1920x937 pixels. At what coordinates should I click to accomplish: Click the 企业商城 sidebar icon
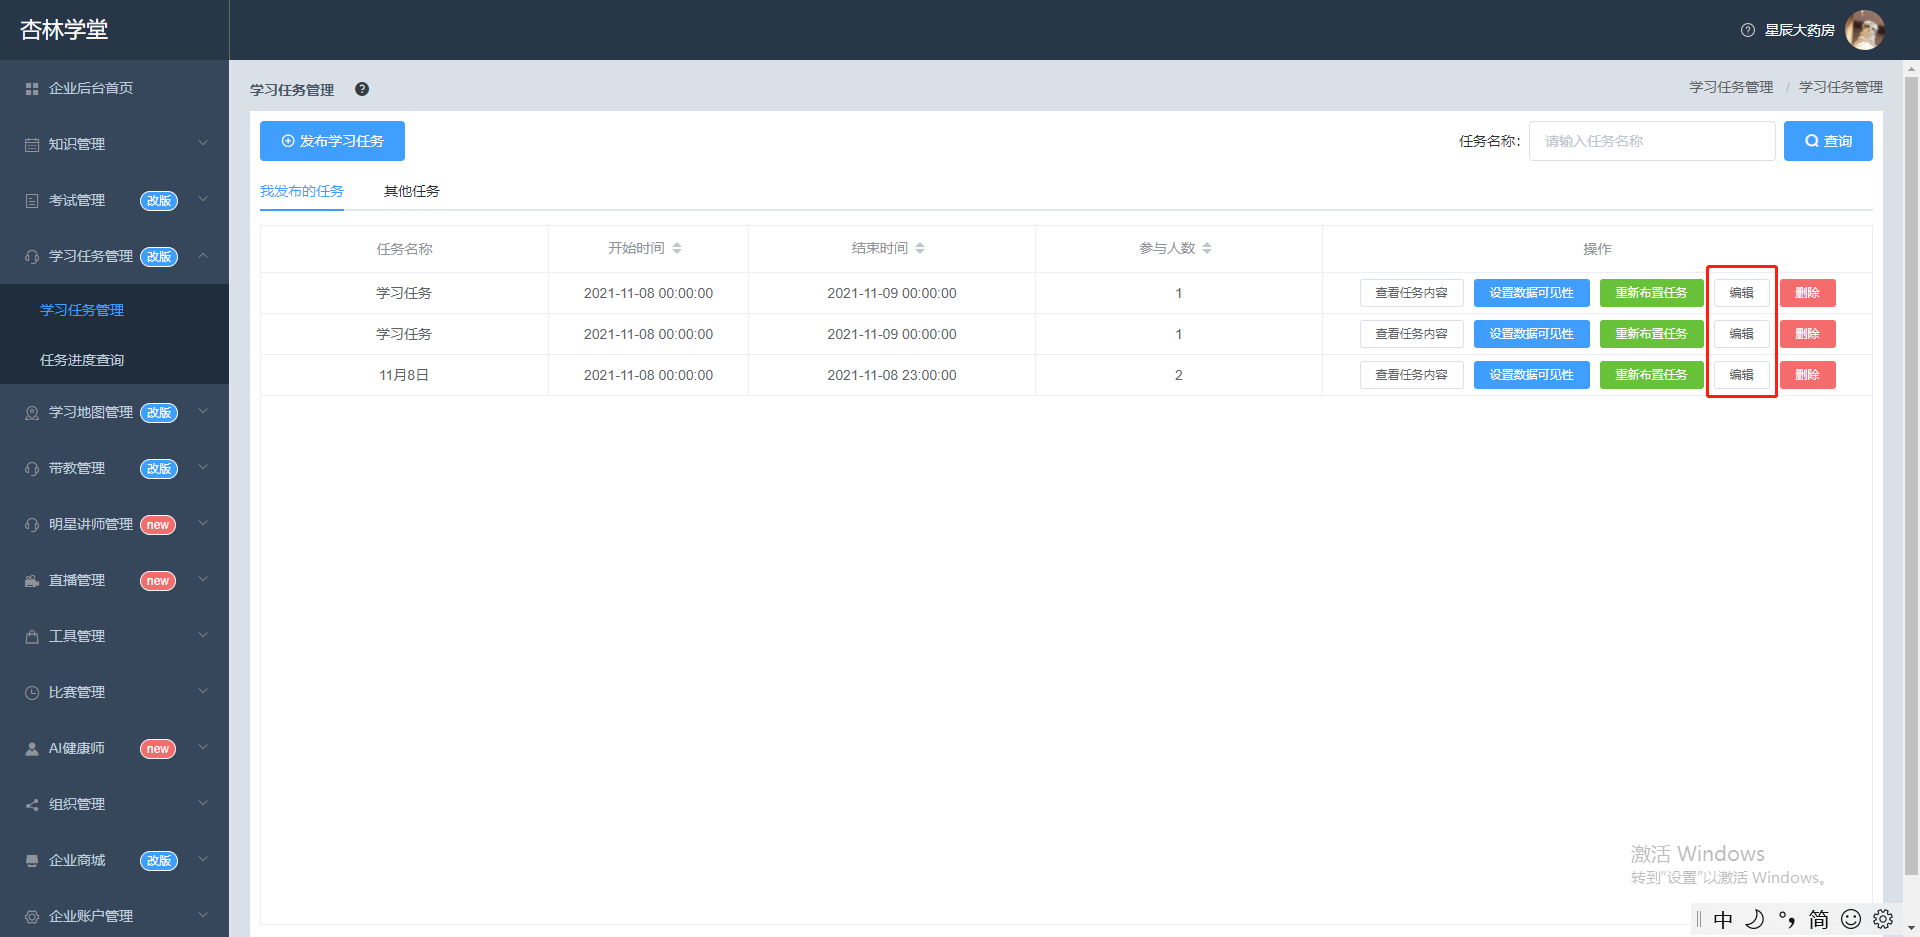pyautogui.click(x=32, y=861)
